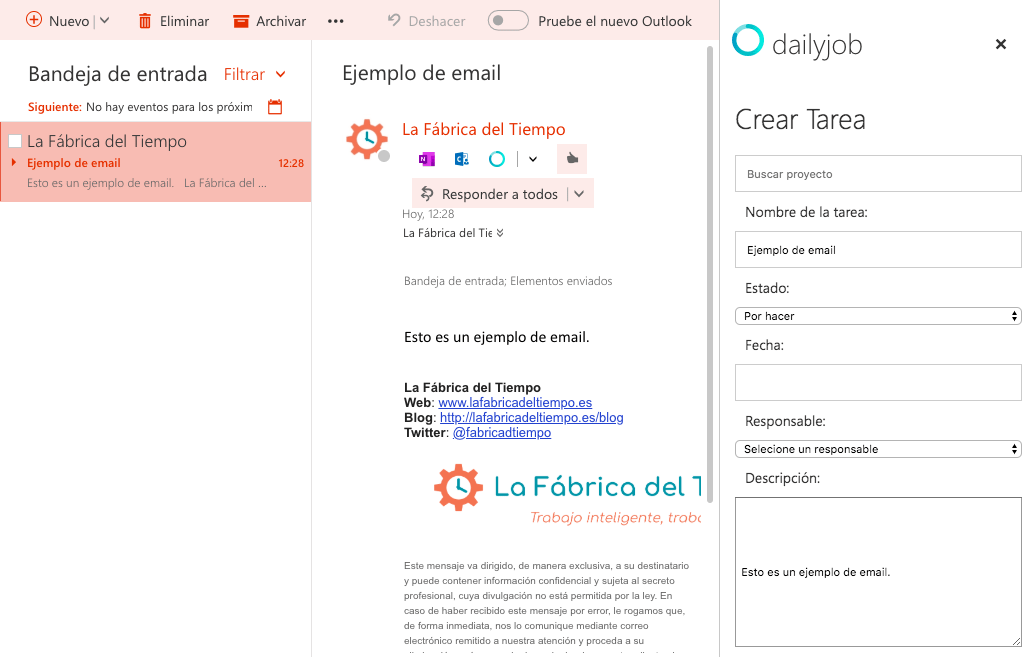Open the more options ellipsis menu
Viewport: 1030px width, 657px height.
coord(336,21)
